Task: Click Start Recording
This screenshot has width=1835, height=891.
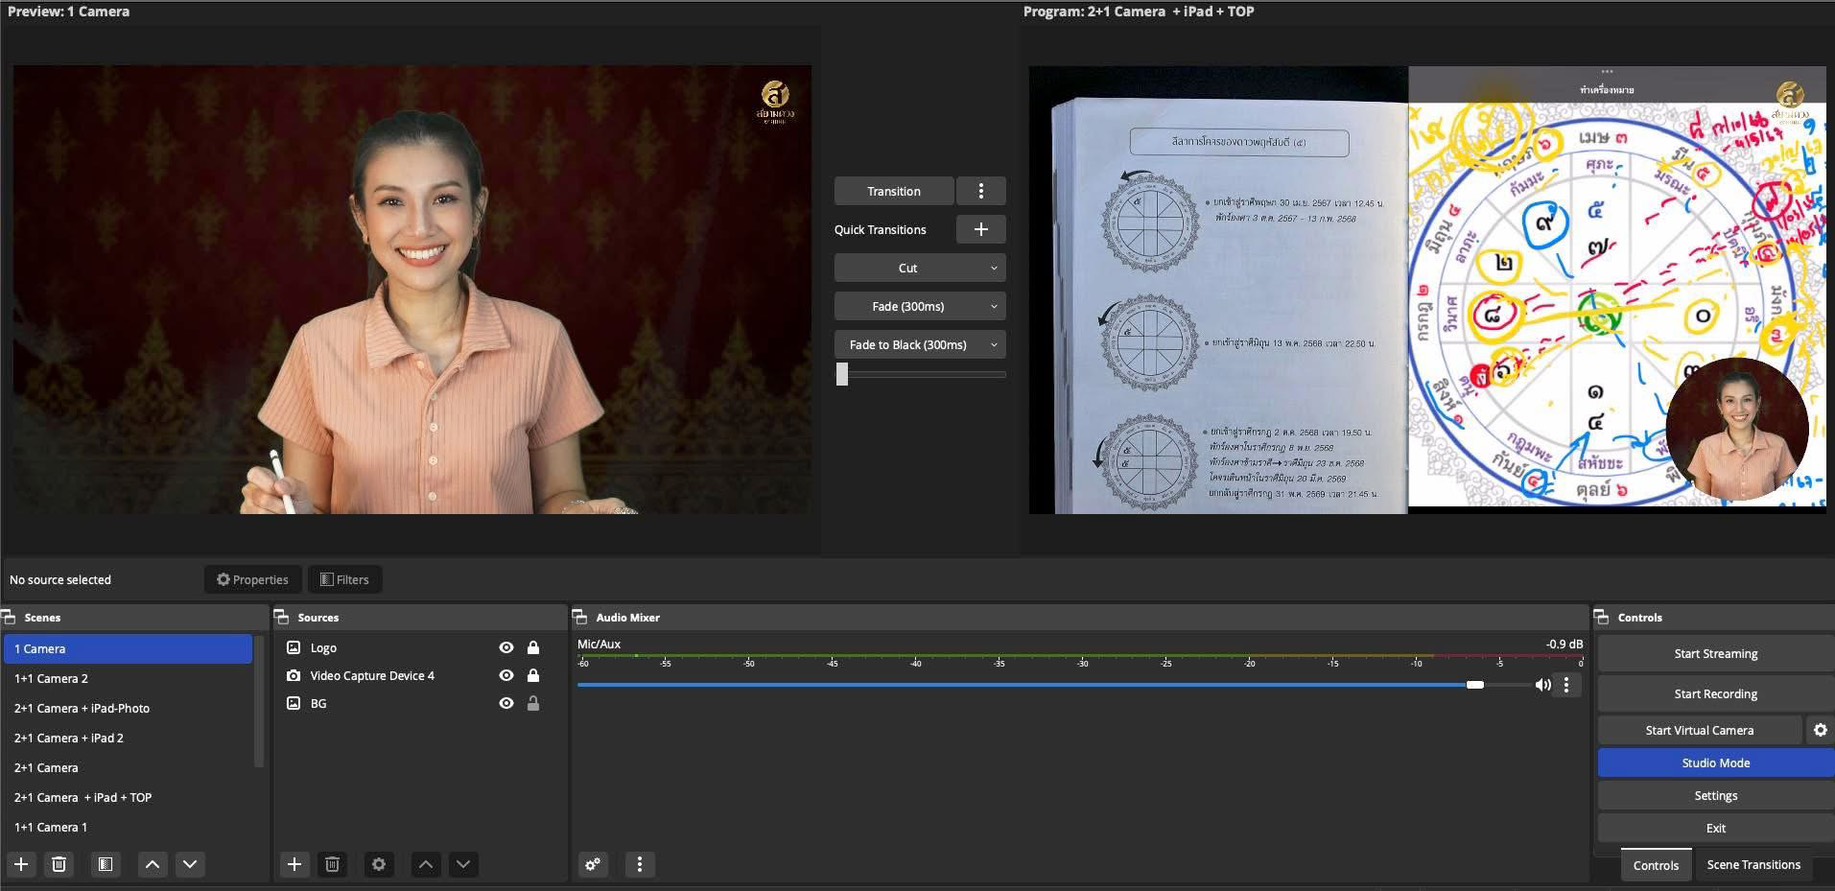Action: tap(1716, 694)
